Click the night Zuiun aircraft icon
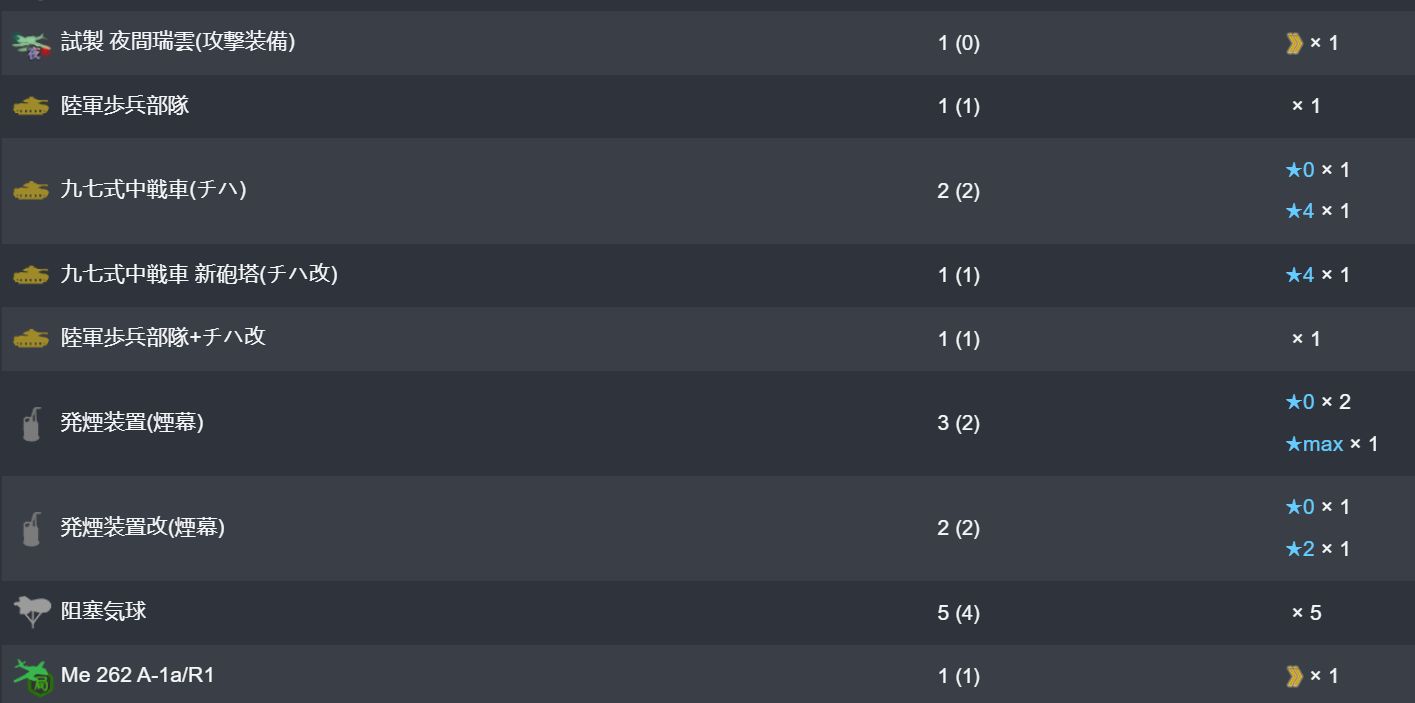 (x=31, y=44)
